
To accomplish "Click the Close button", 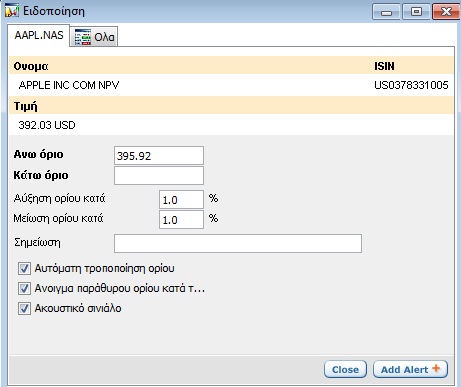I will tap(345, 369).
